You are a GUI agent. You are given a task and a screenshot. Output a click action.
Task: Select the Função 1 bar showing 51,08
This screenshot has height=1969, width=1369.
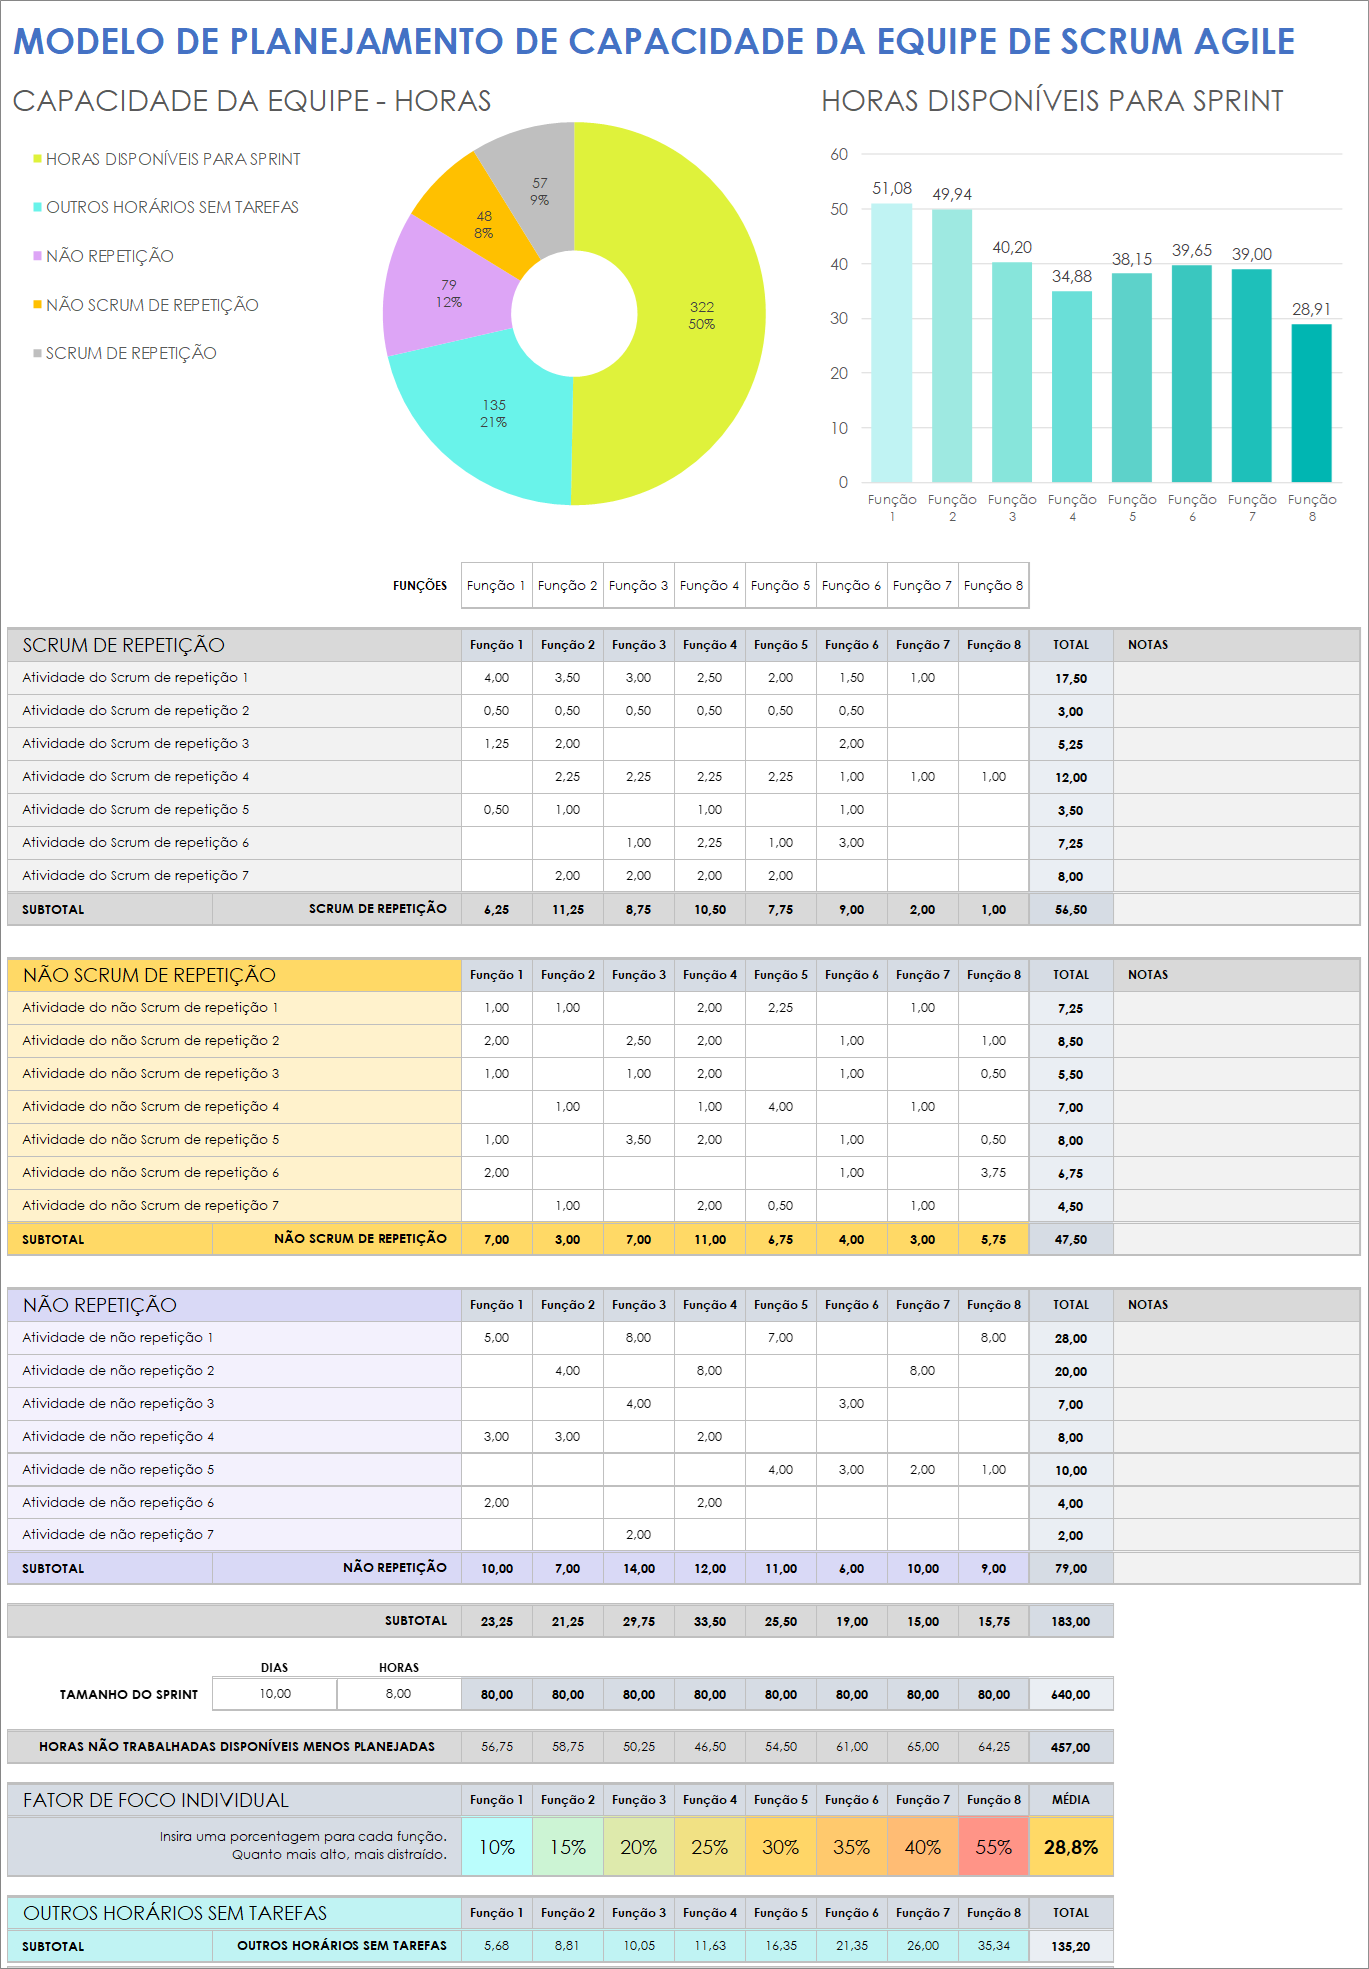click(x=892, y=343)
